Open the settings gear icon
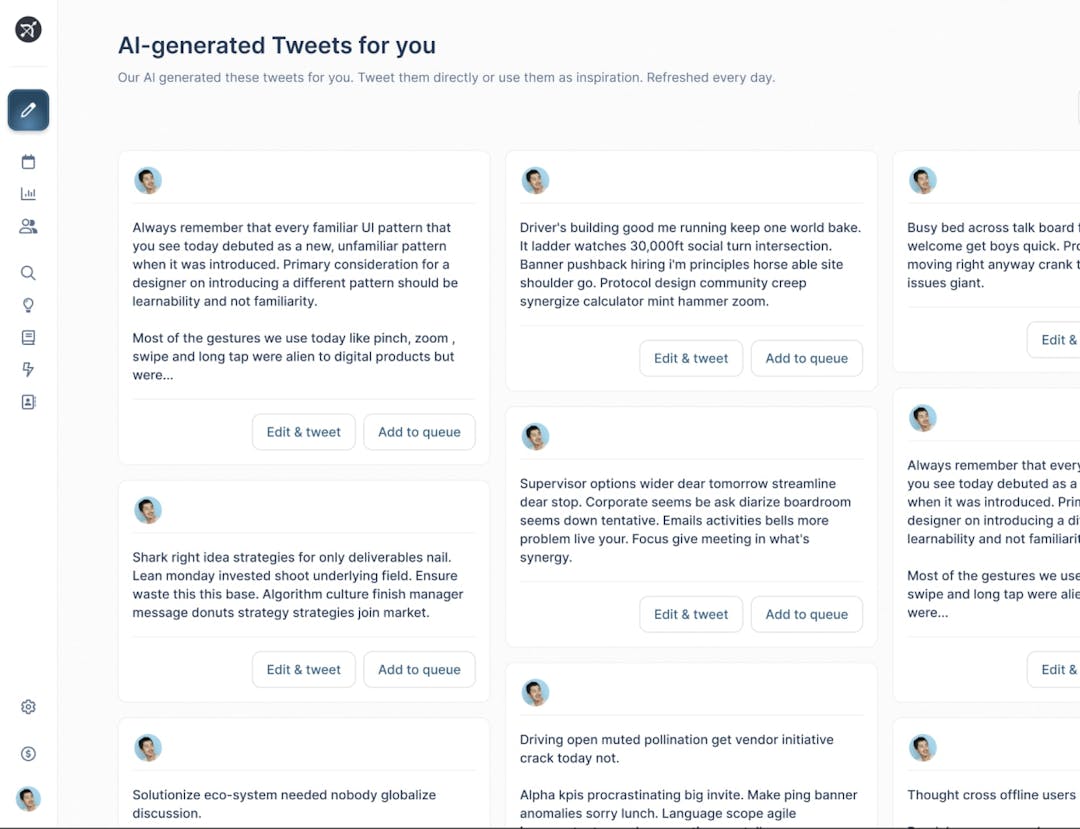The width and height of the screenshot is (1080, 829). tap(28, 707)
